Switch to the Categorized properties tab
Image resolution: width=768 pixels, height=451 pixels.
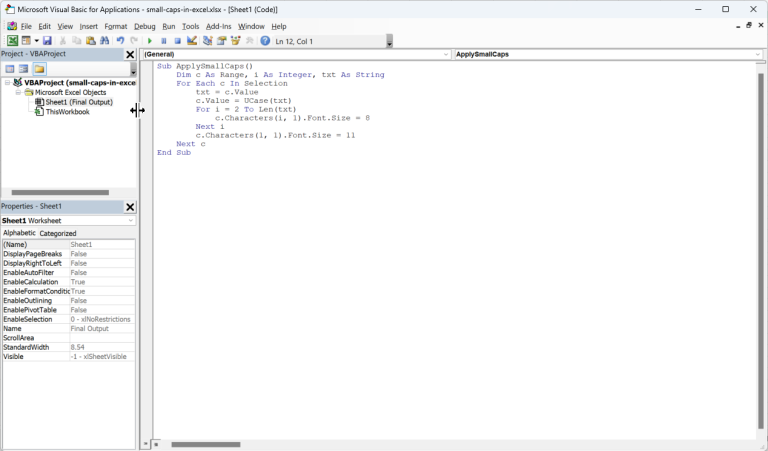[57, 233]
